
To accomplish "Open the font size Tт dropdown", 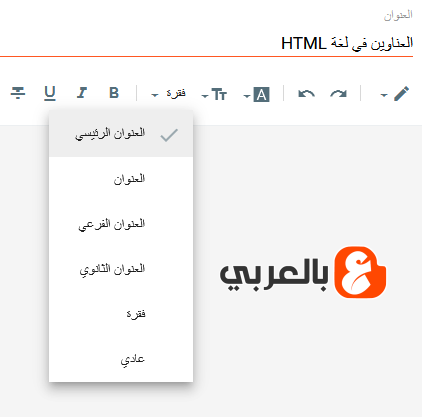I will click(x=214, y=95).
